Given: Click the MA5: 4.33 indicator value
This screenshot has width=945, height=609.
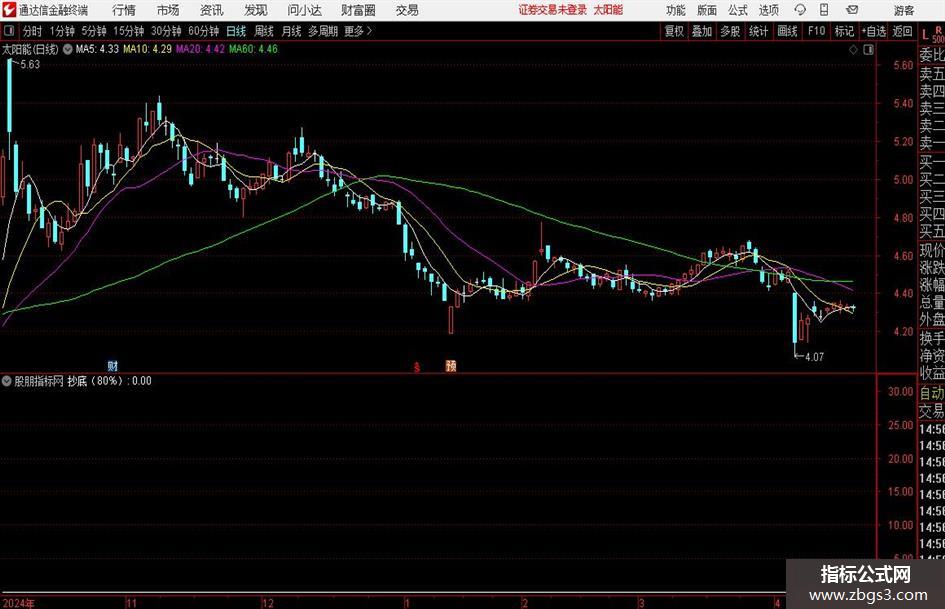Looking at the screenshot, I should (97, 49).
